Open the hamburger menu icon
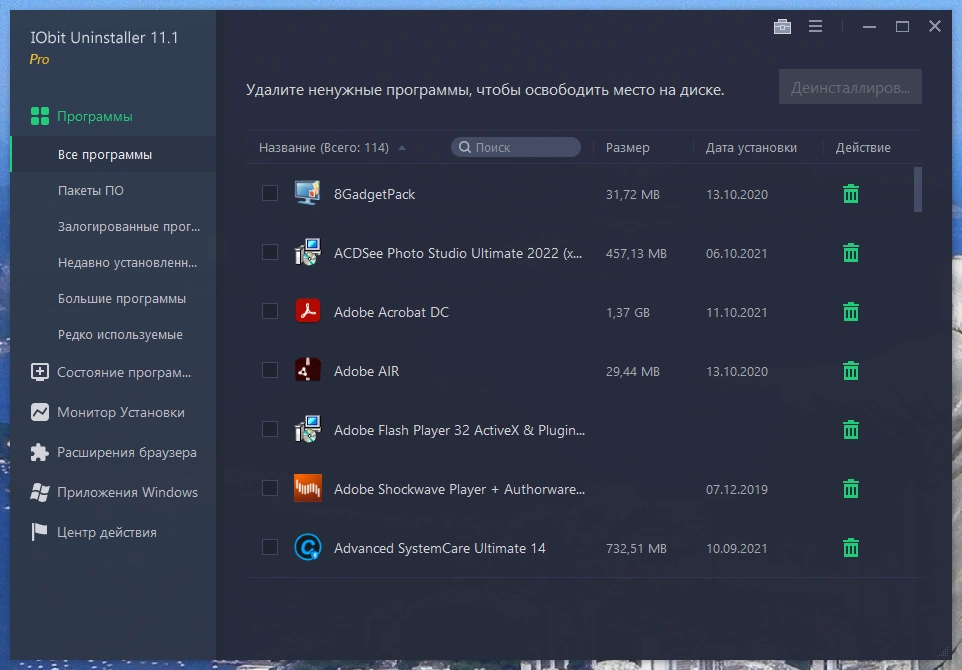Viewport: 962px width, 670px height. pos(815,26)
